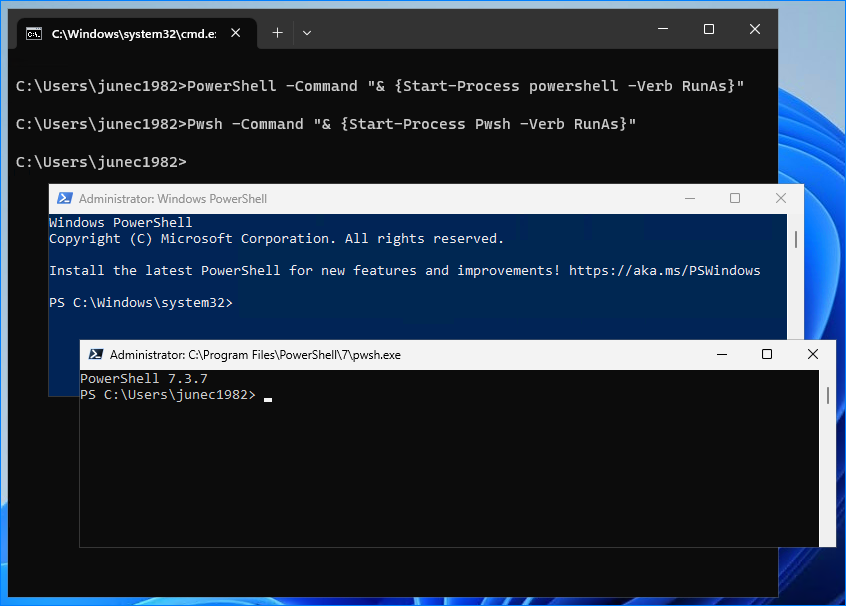The image size is (846, 606).
Task: Minimize the Administrator: Windows PowerShell window
Action: (690, 198)
